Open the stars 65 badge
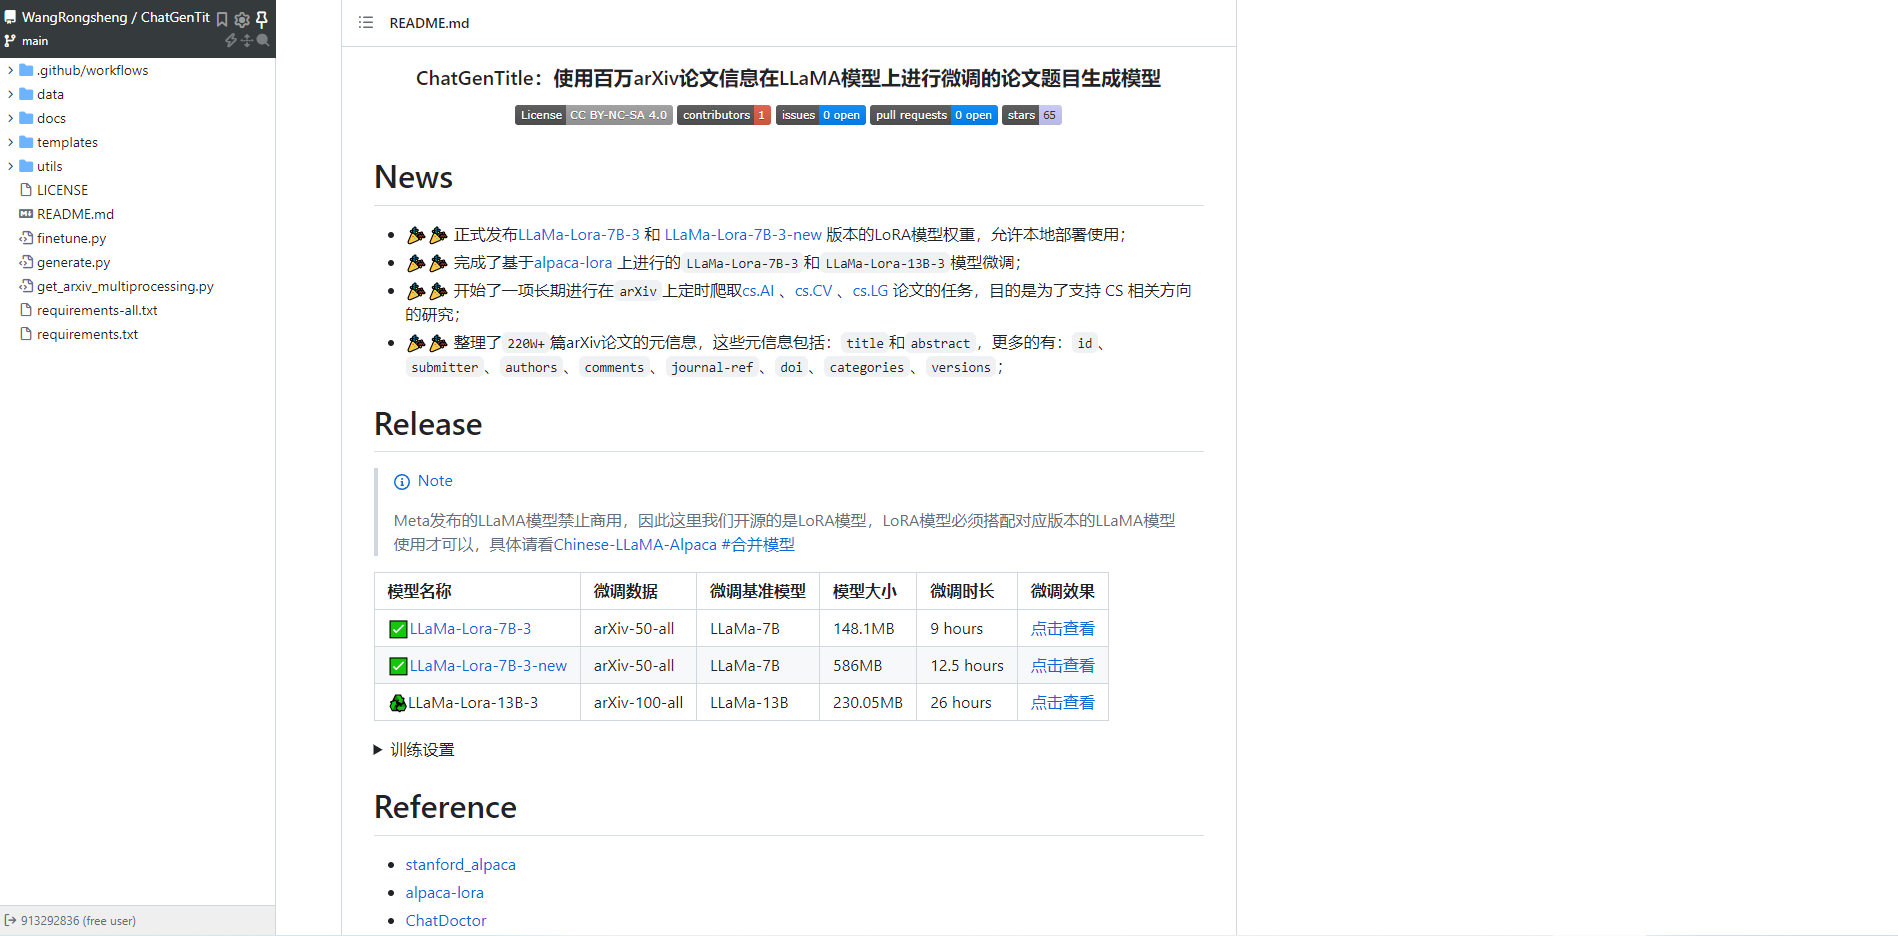The image size is (1898, 936). point(1031,115)
